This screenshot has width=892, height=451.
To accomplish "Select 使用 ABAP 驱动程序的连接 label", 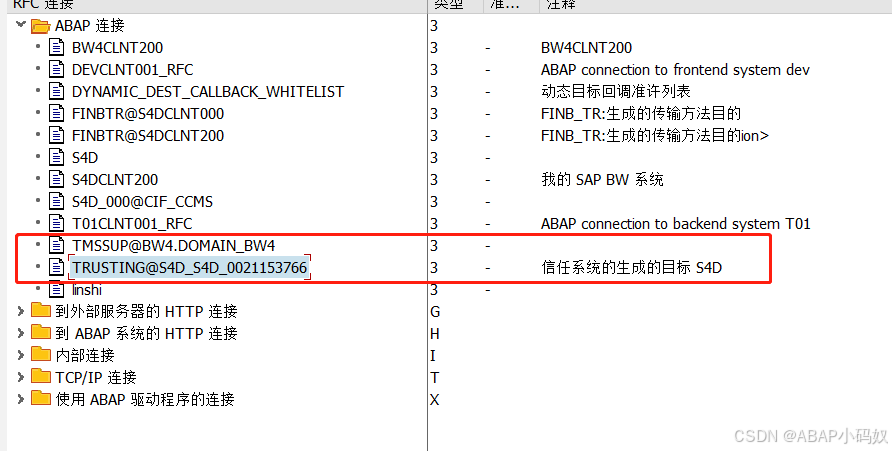I will tap(144, 399).
